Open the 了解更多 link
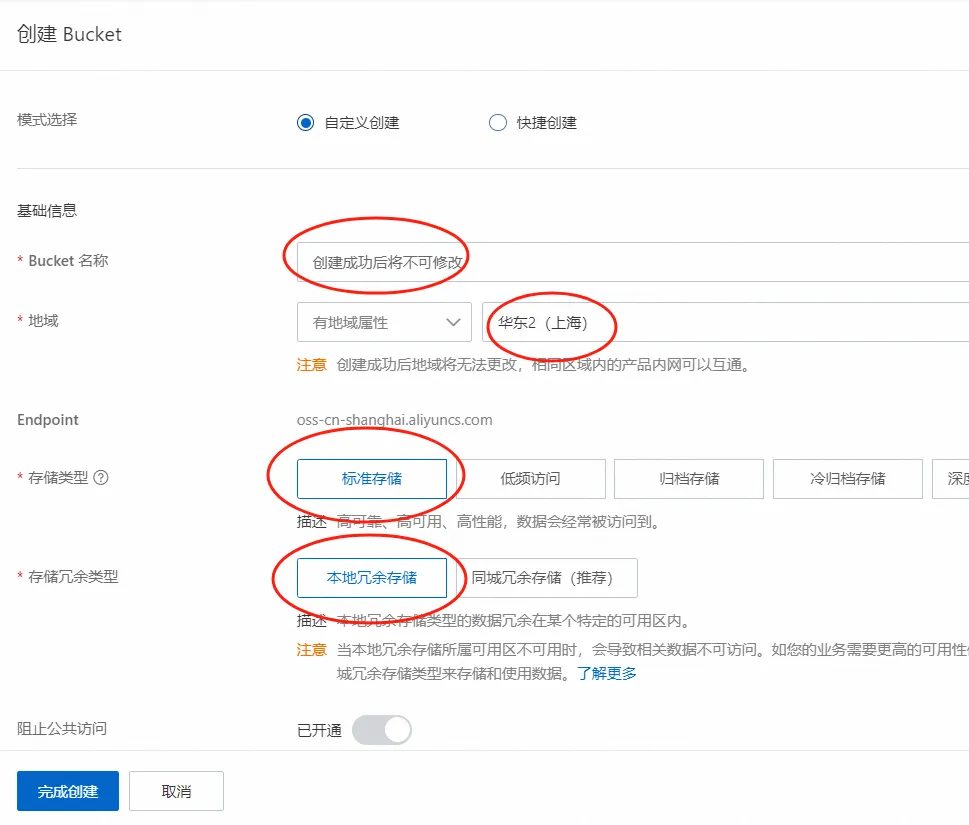 [607, 674]
